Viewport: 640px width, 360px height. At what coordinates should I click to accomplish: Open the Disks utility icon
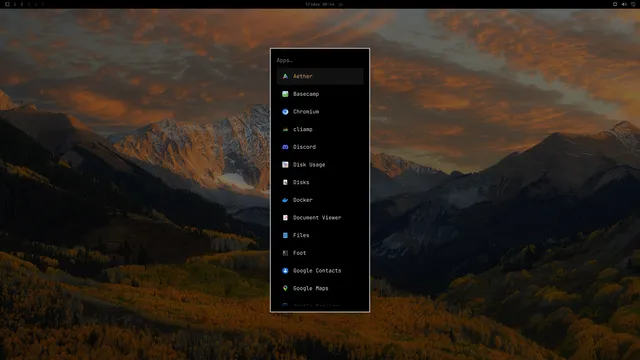pyautogui.click(x=285, y=182)
